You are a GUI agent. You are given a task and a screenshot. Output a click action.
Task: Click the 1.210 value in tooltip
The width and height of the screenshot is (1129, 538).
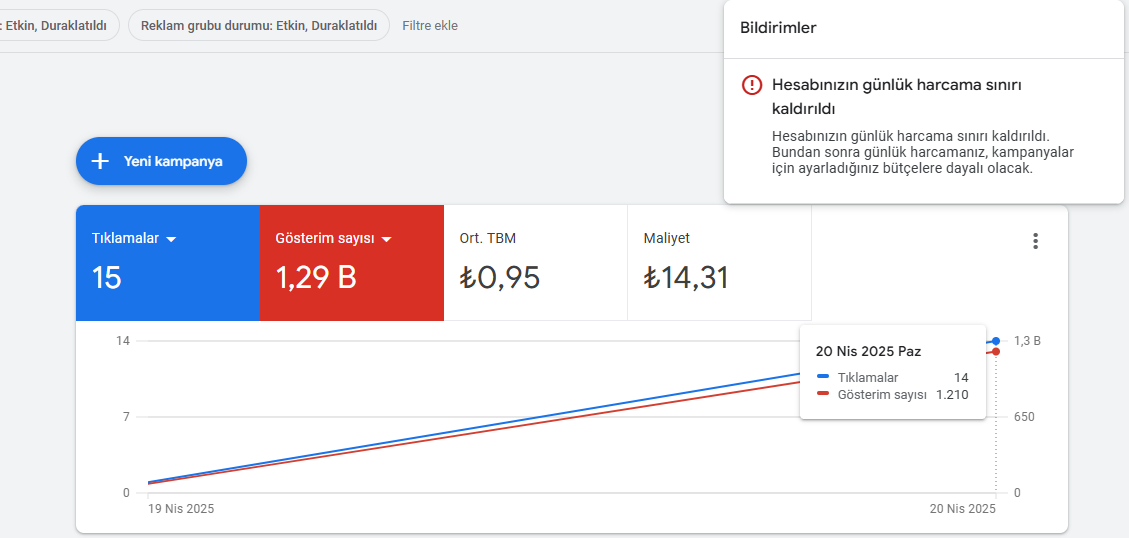(952, 395)
